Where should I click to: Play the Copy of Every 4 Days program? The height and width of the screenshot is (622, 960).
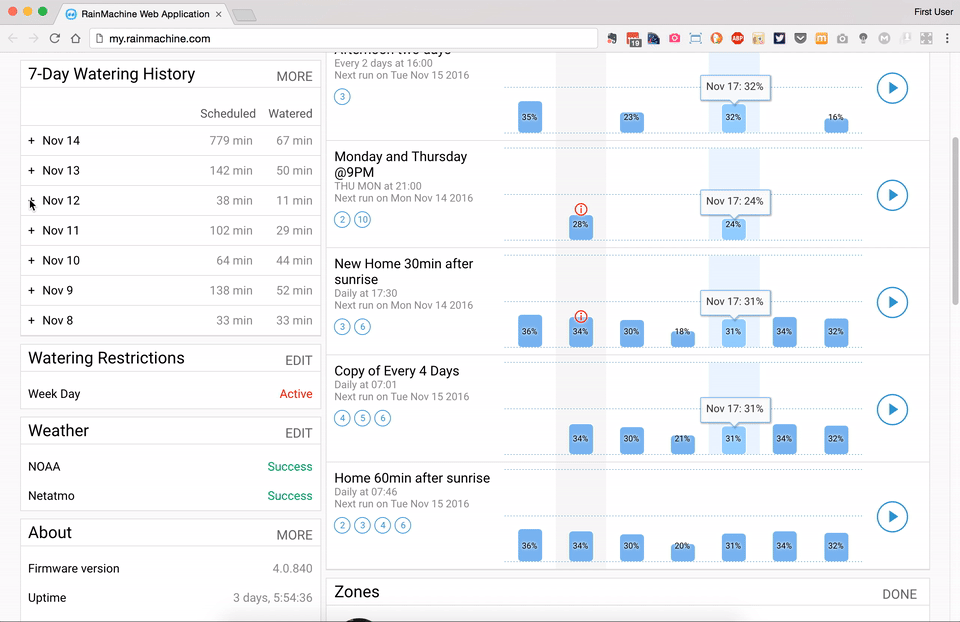coord(892,409)
